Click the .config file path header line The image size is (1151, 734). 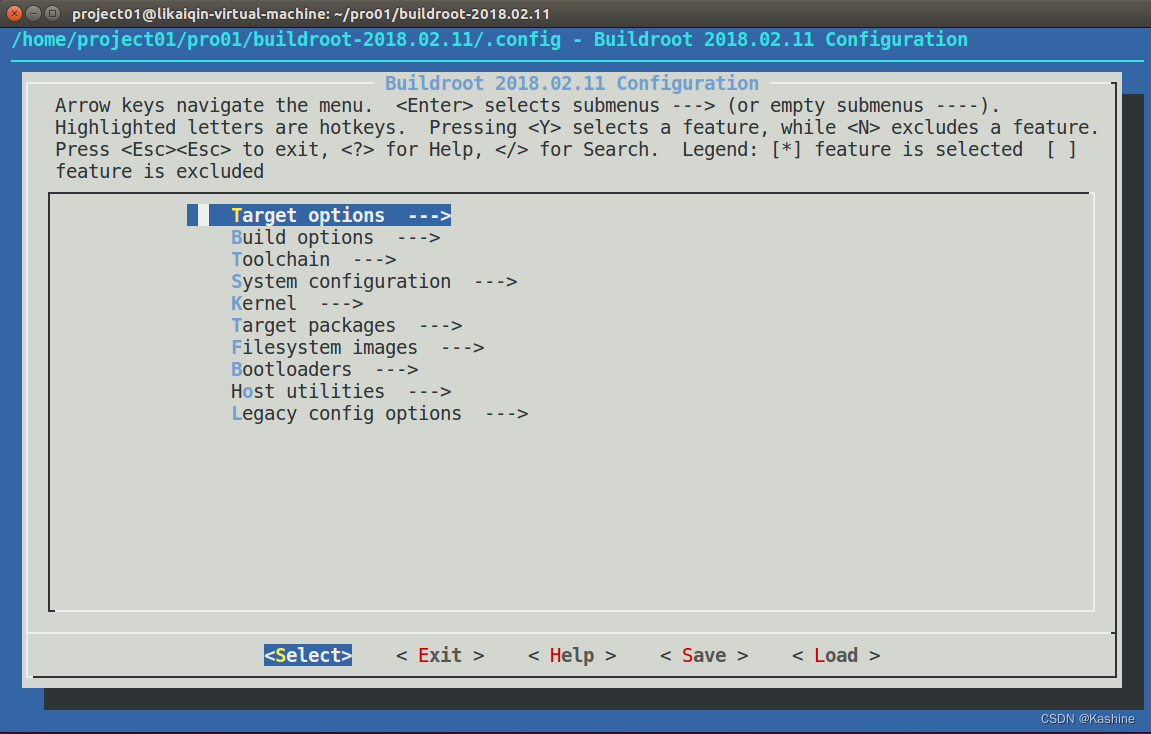point(490,40)
